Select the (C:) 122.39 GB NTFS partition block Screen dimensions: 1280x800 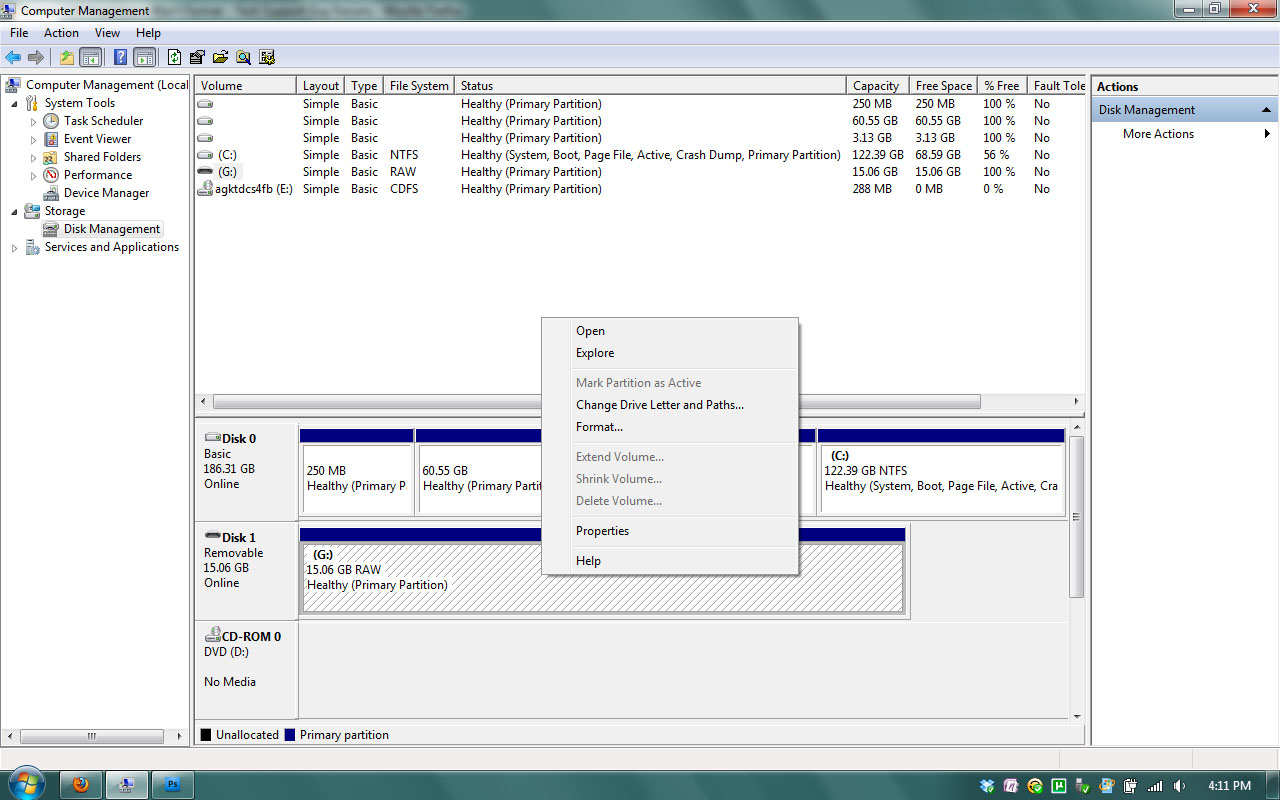(941, 472)
